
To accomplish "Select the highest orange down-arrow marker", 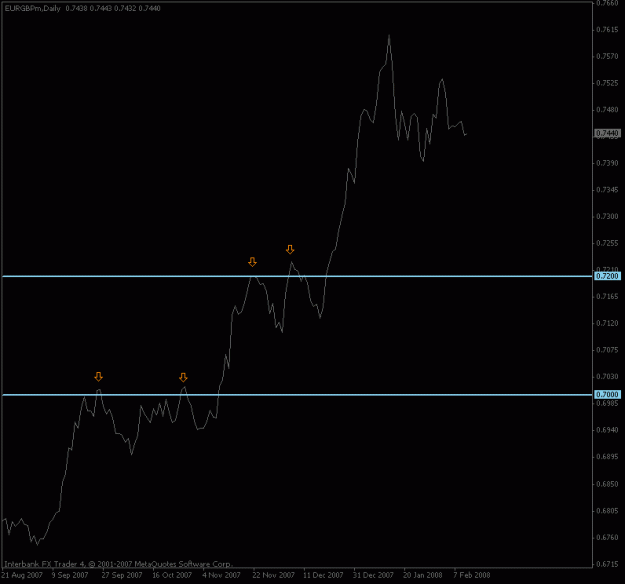I will [x=290, y=250].
